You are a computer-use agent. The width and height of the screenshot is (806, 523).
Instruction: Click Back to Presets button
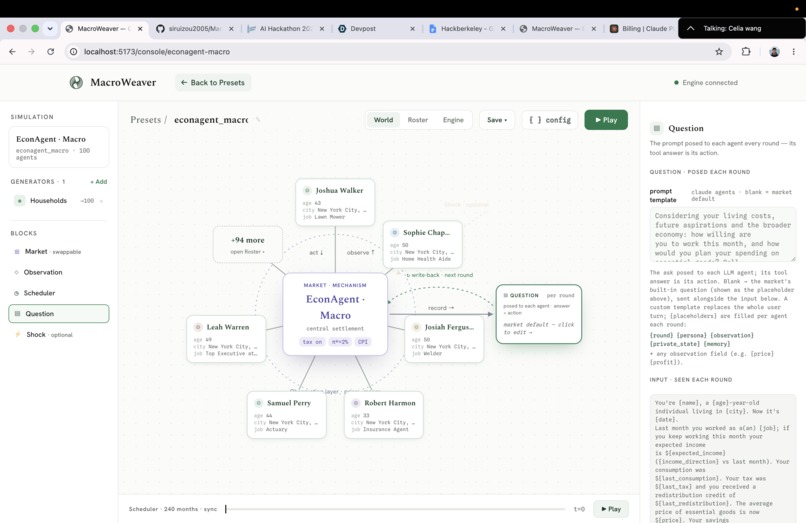(x=213, y=82)
